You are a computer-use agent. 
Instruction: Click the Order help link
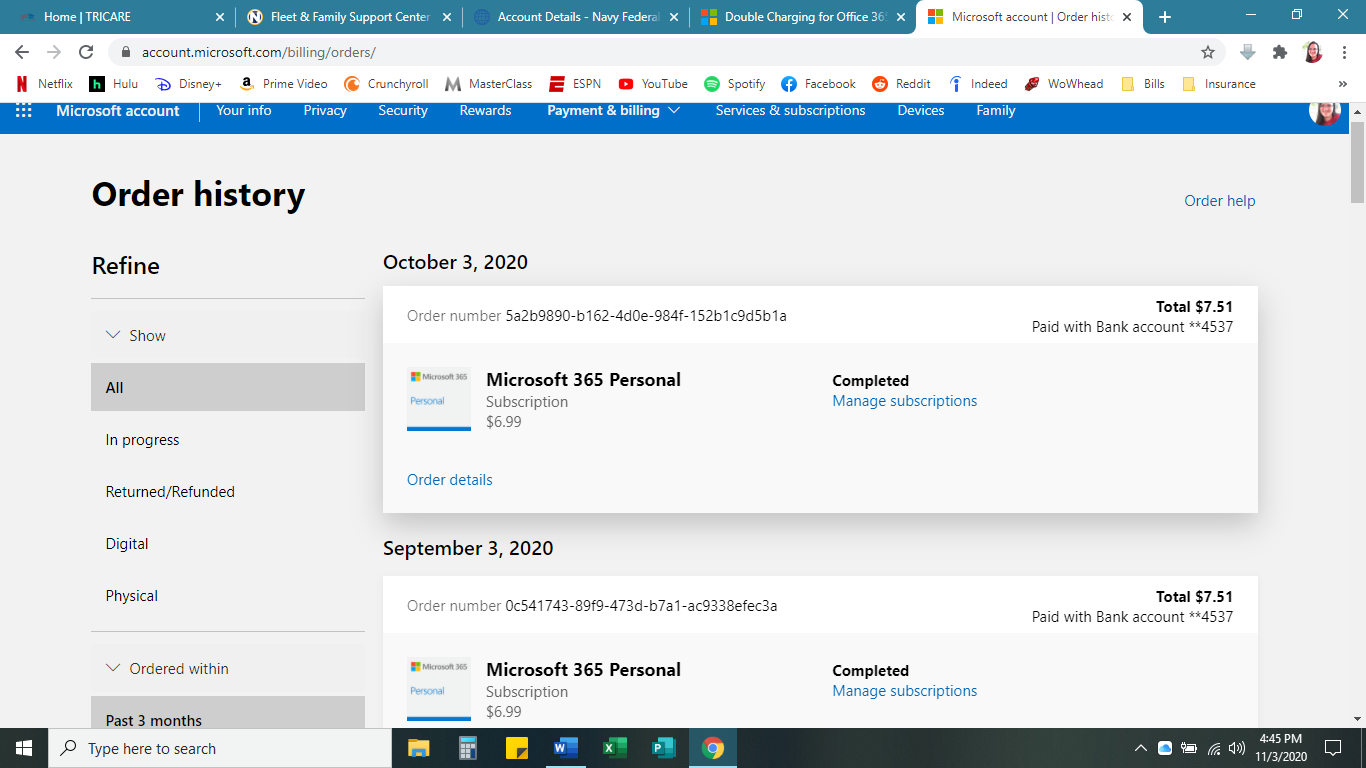point(1219,201)
